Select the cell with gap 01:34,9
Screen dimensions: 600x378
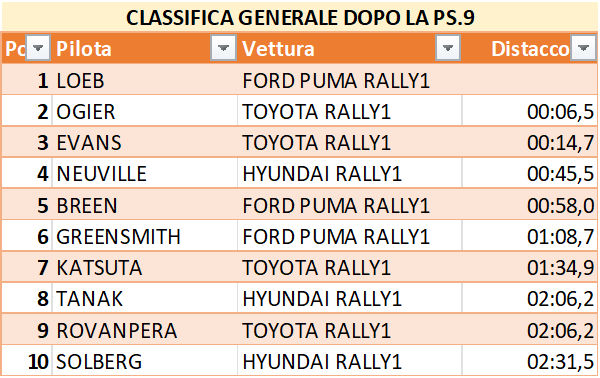coord(530,267)
